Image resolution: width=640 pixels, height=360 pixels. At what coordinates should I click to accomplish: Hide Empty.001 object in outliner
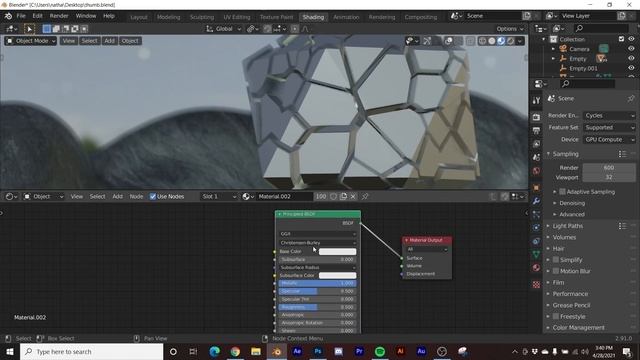coord(631,69)
